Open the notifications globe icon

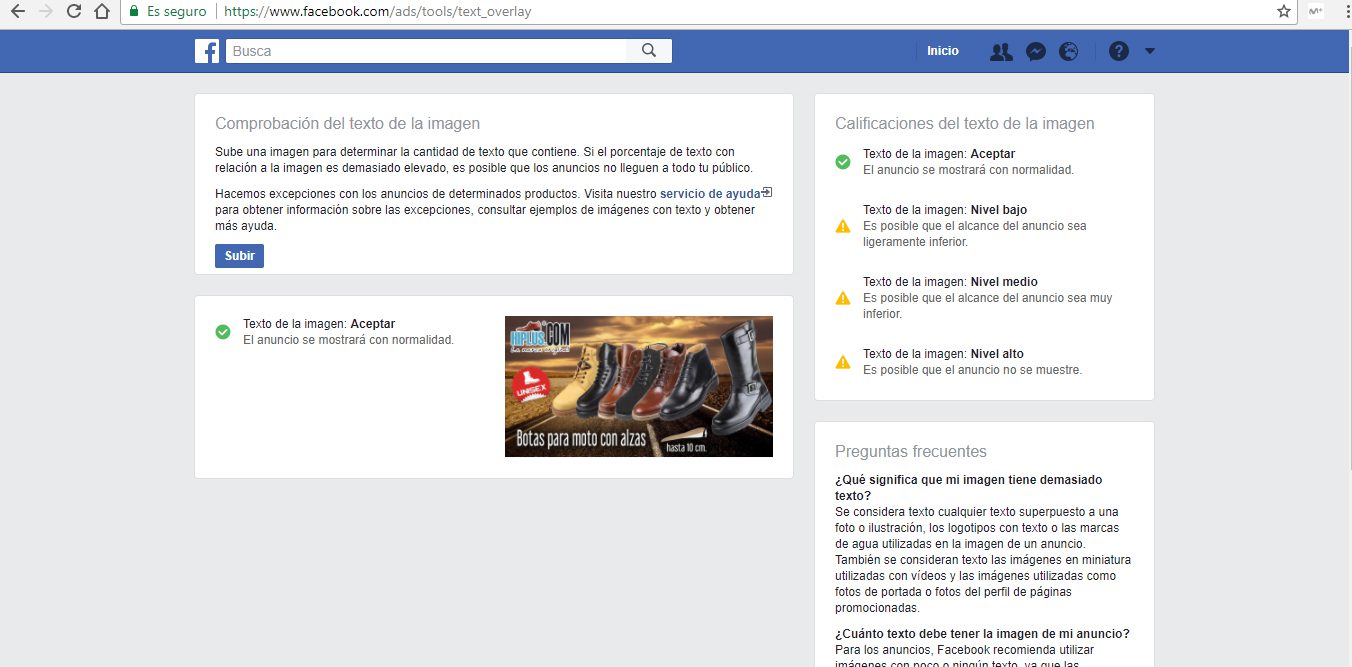click(1069, 52)
